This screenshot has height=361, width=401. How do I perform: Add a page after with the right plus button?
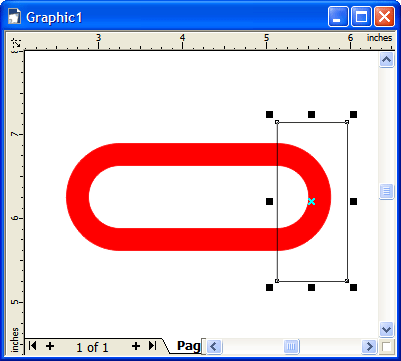coord(135,346)
